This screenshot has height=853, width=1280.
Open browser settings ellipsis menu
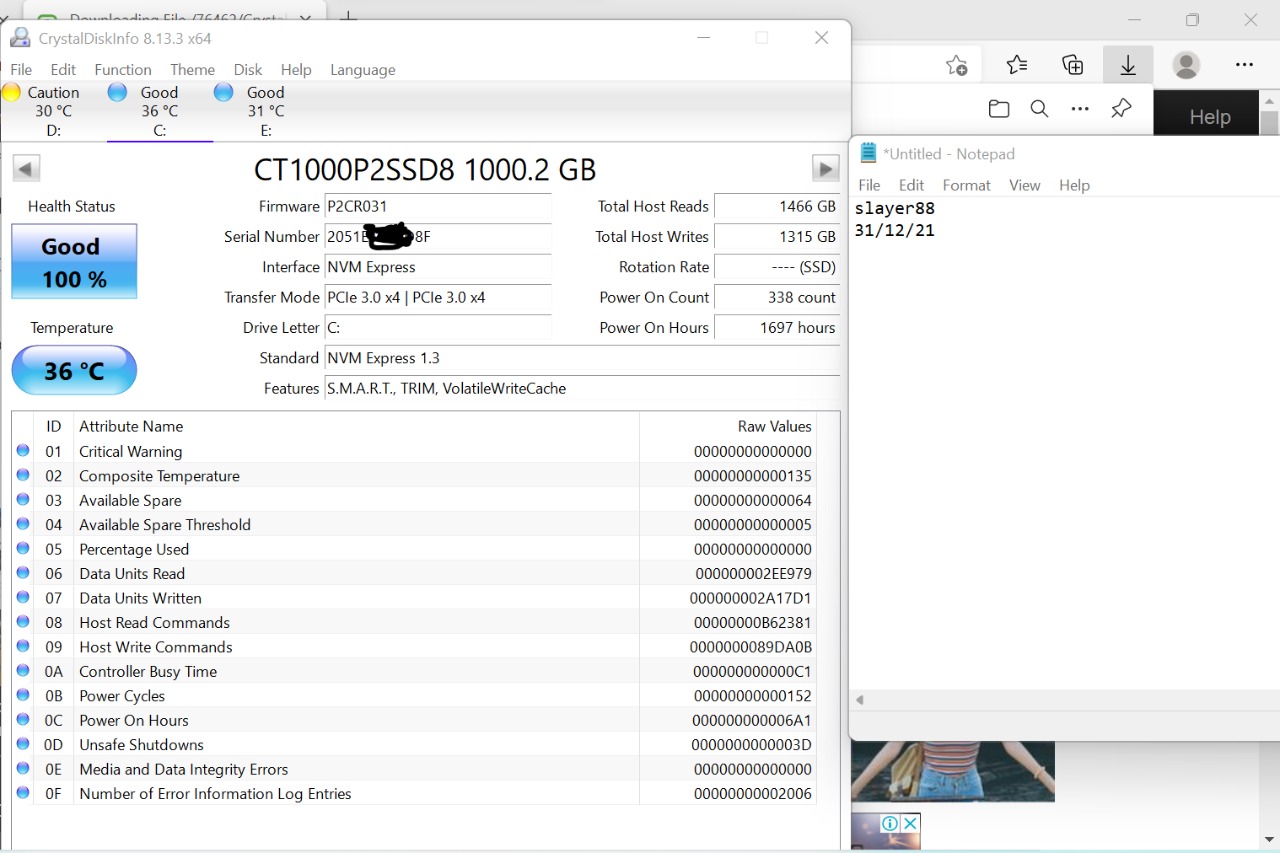(x=1244, y=65)
